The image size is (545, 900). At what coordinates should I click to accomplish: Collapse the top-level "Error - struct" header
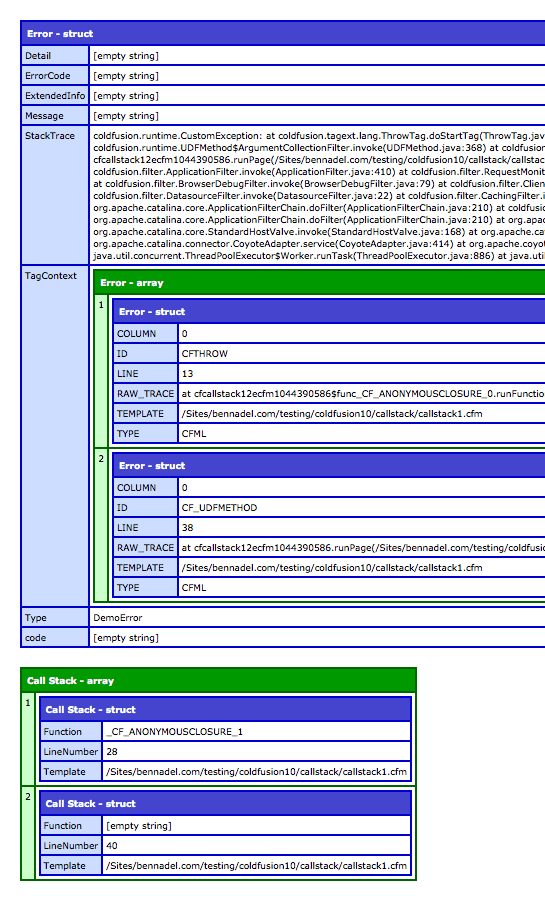(x=283, y=34)
